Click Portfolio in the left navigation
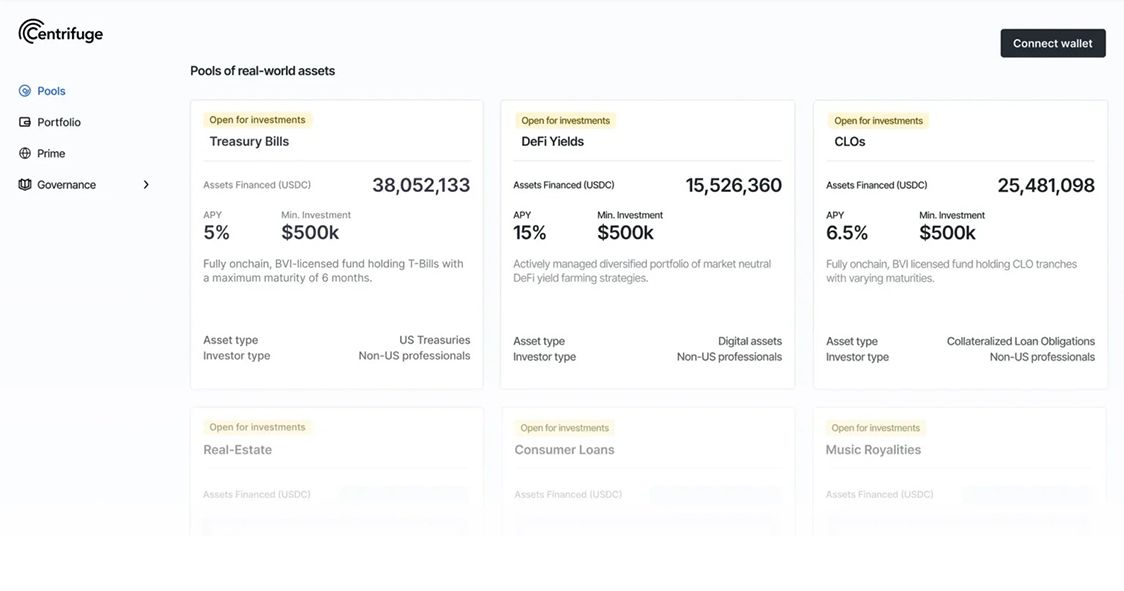 58,121
